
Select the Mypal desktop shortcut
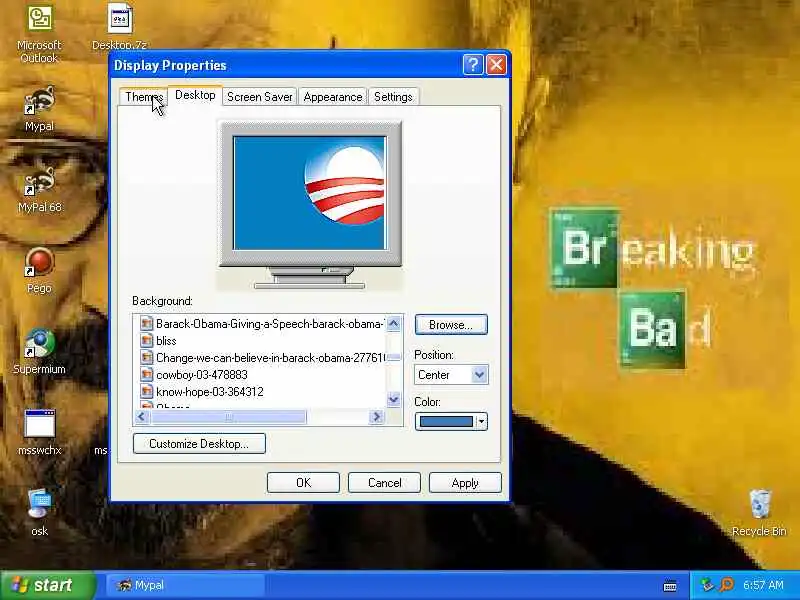tap(39, 109)
